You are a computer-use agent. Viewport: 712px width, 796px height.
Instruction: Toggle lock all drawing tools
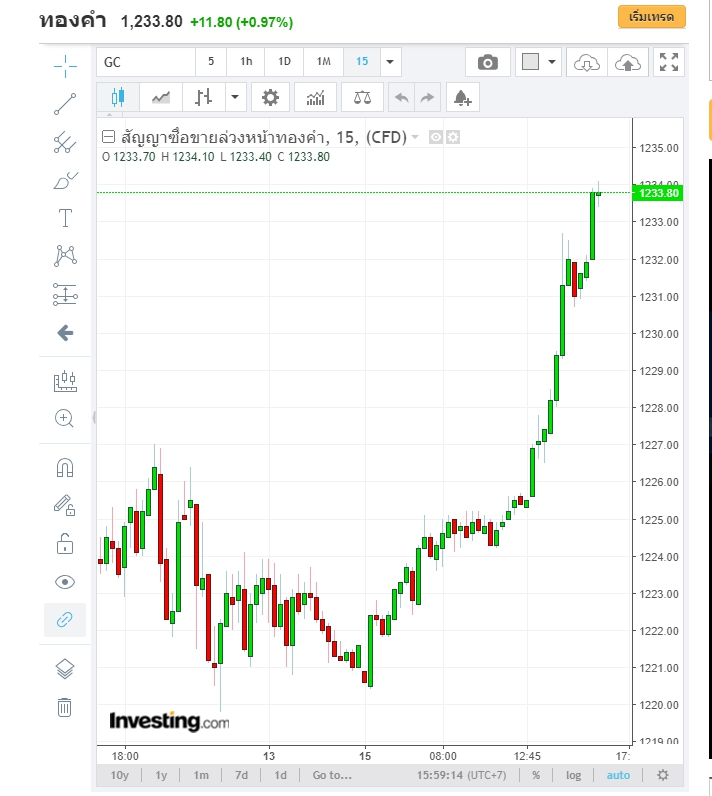65,544
